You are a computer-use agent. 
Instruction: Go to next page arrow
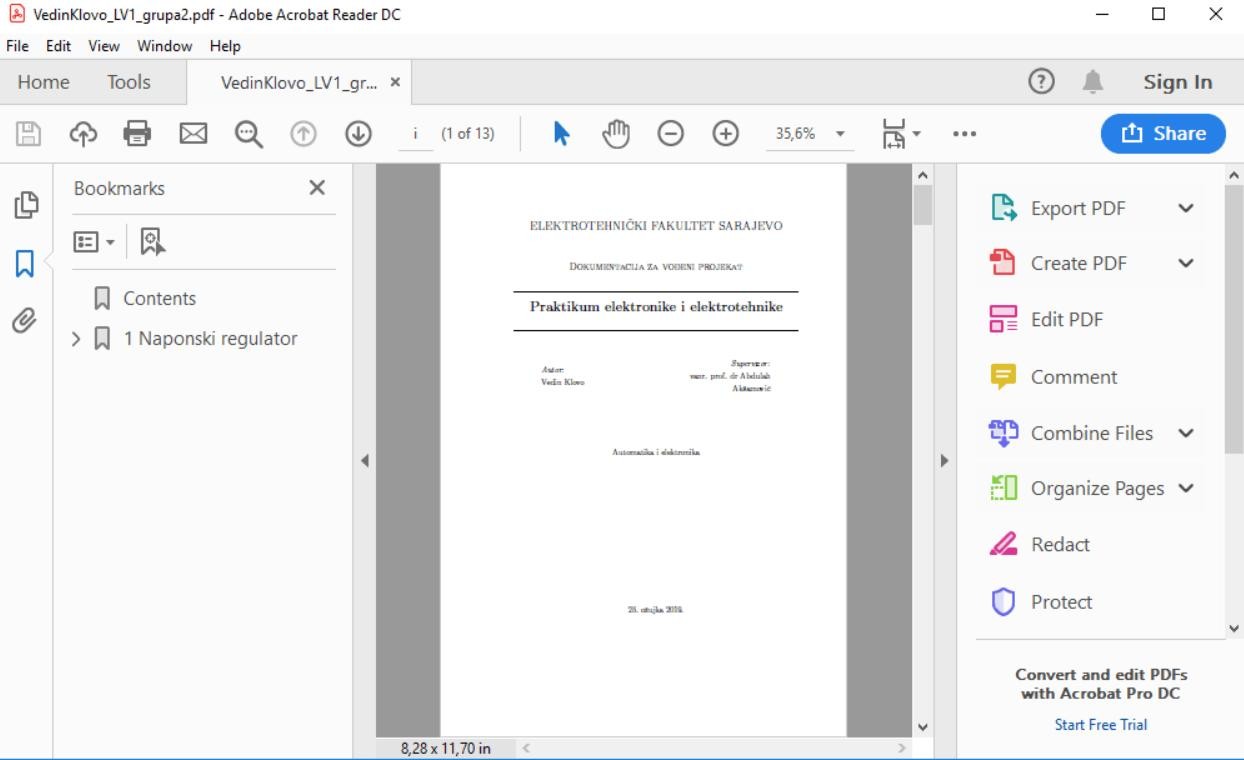pos(358,134)
